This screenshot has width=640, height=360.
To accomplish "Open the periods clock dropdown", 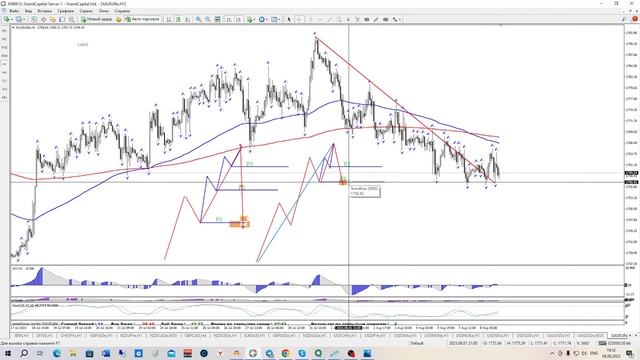I will [263, 19].
